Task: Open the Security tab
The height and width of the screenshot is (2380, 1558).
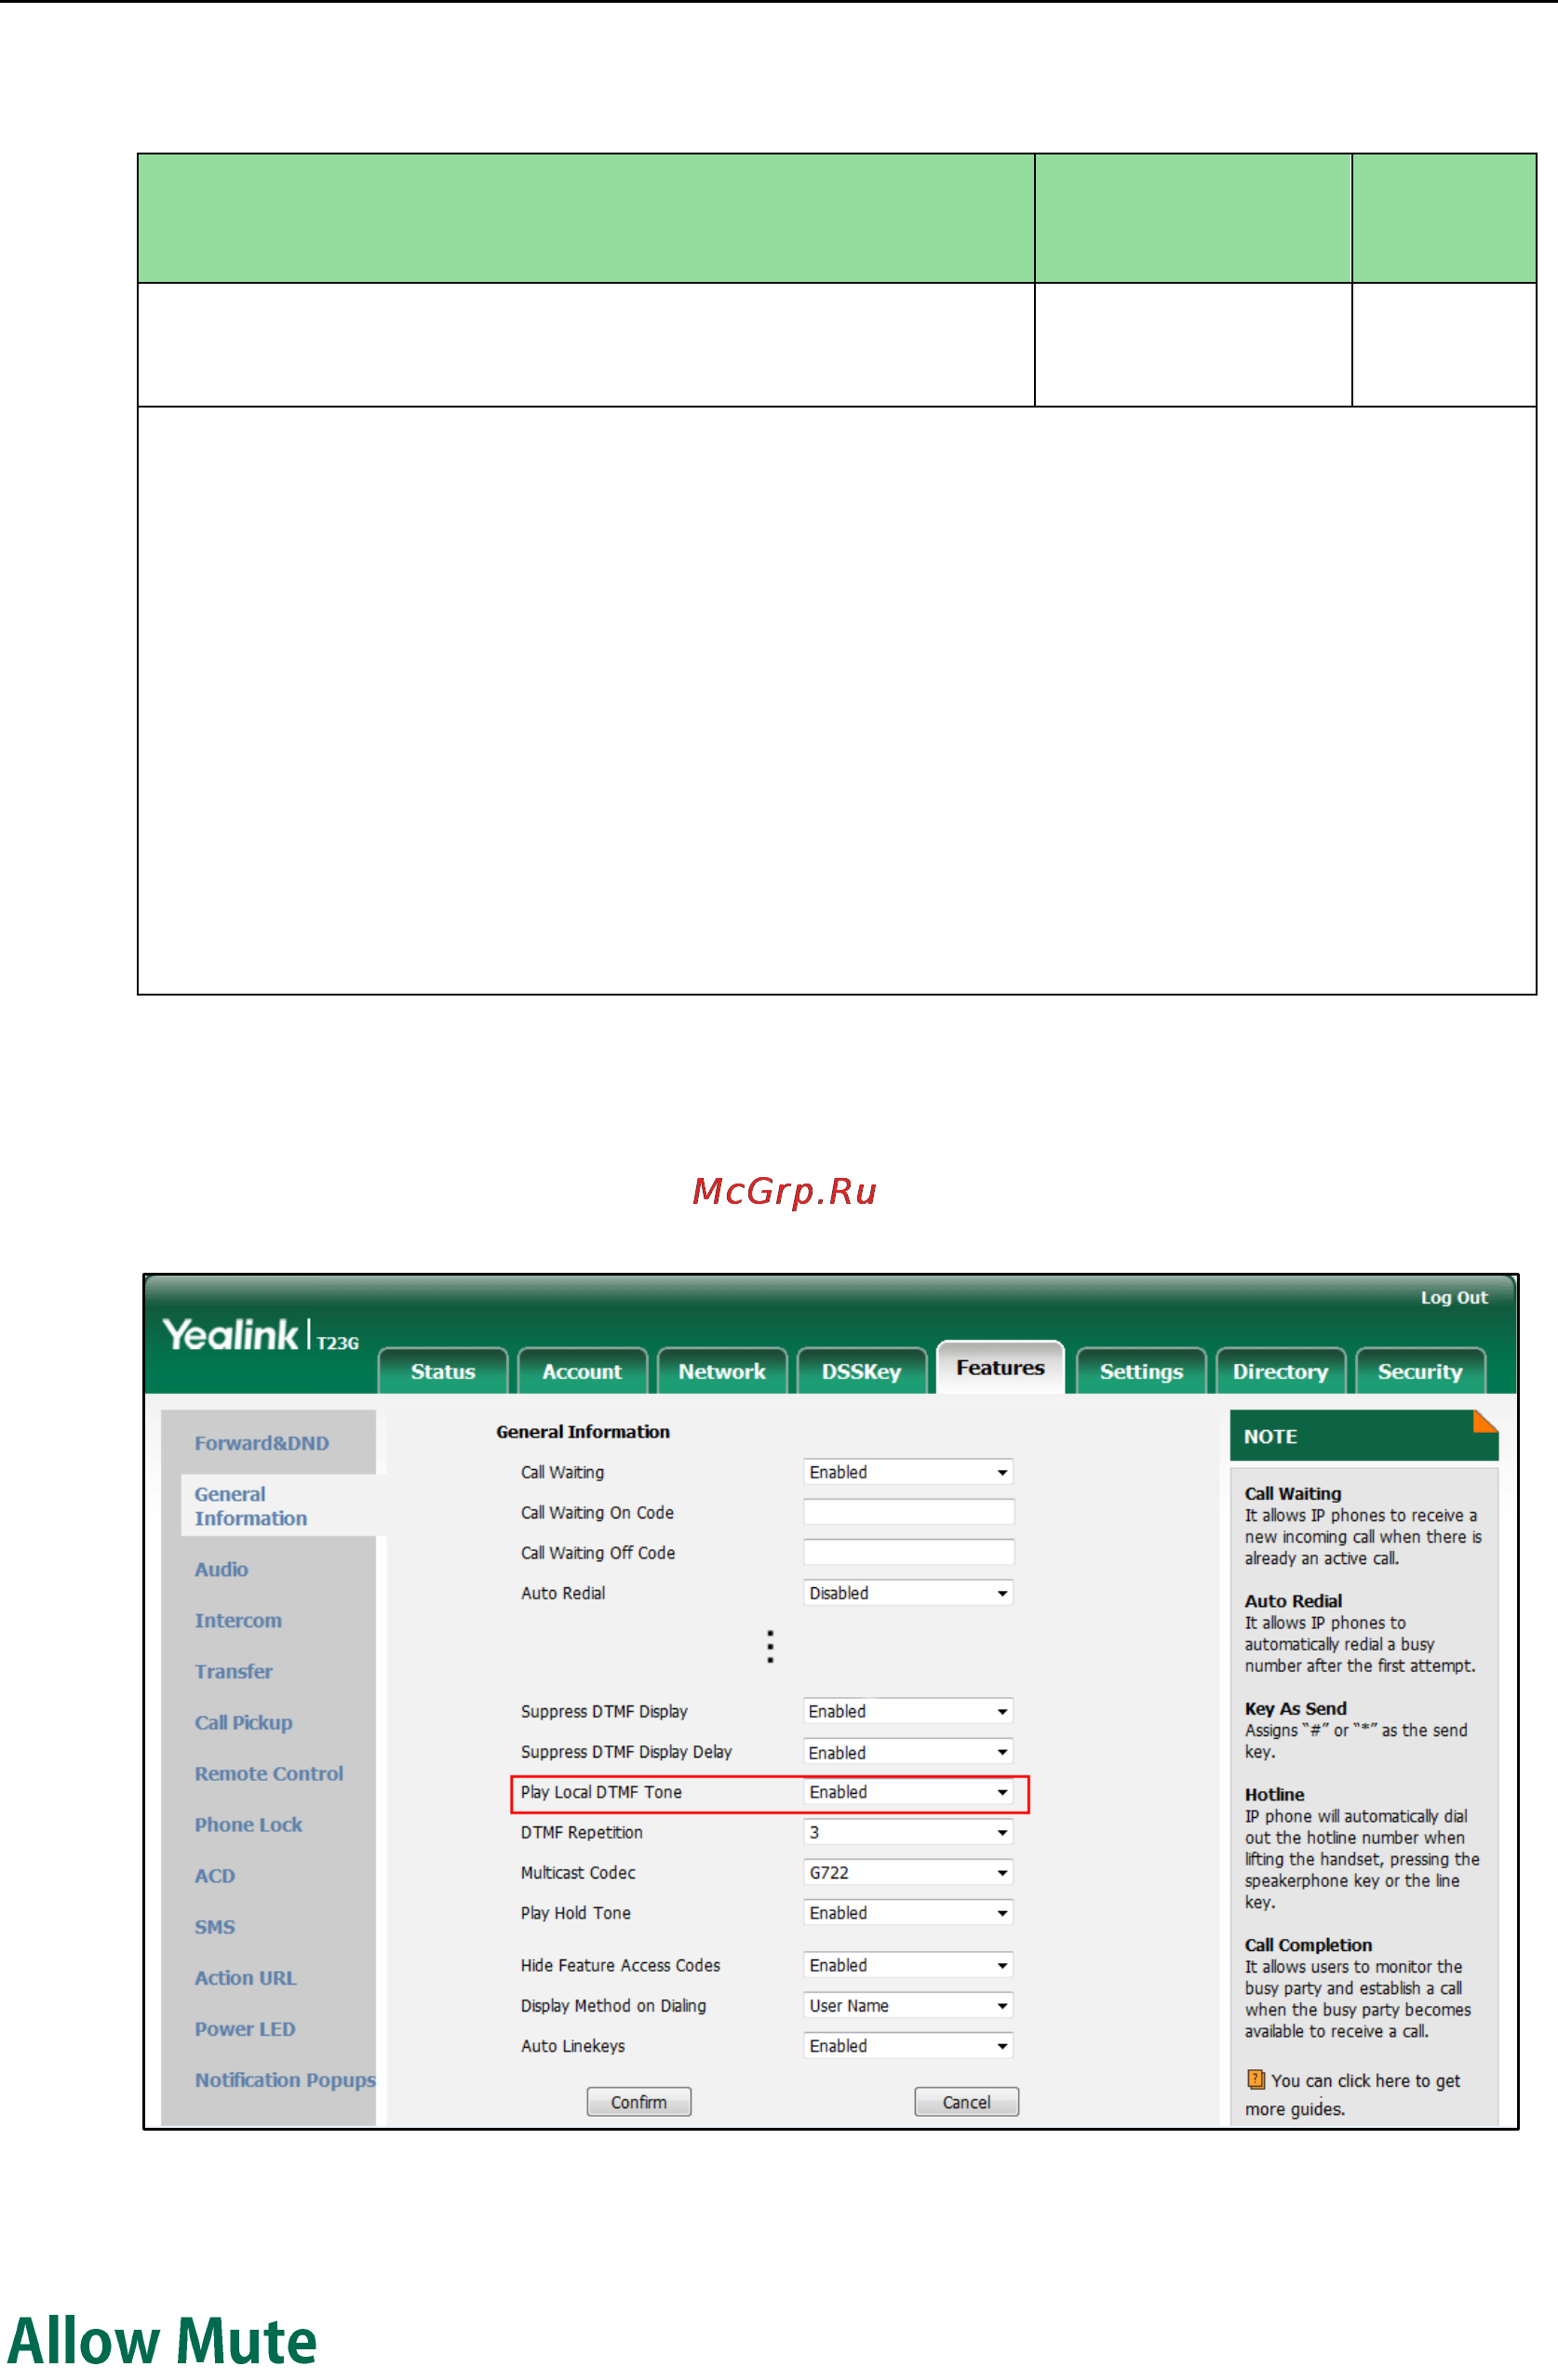Action: (1420, 1371)
